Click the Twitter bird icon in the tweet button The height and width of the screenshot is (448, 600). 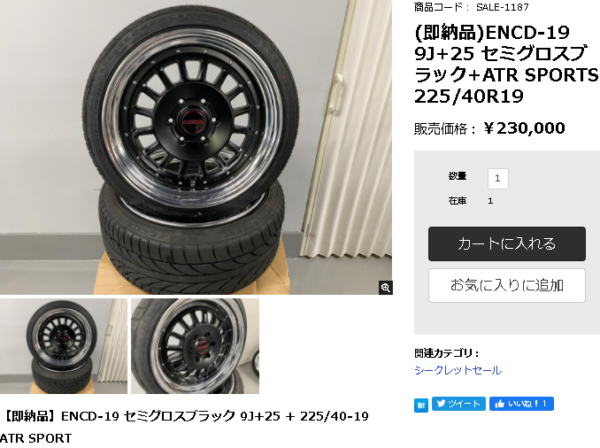[441, 404]
